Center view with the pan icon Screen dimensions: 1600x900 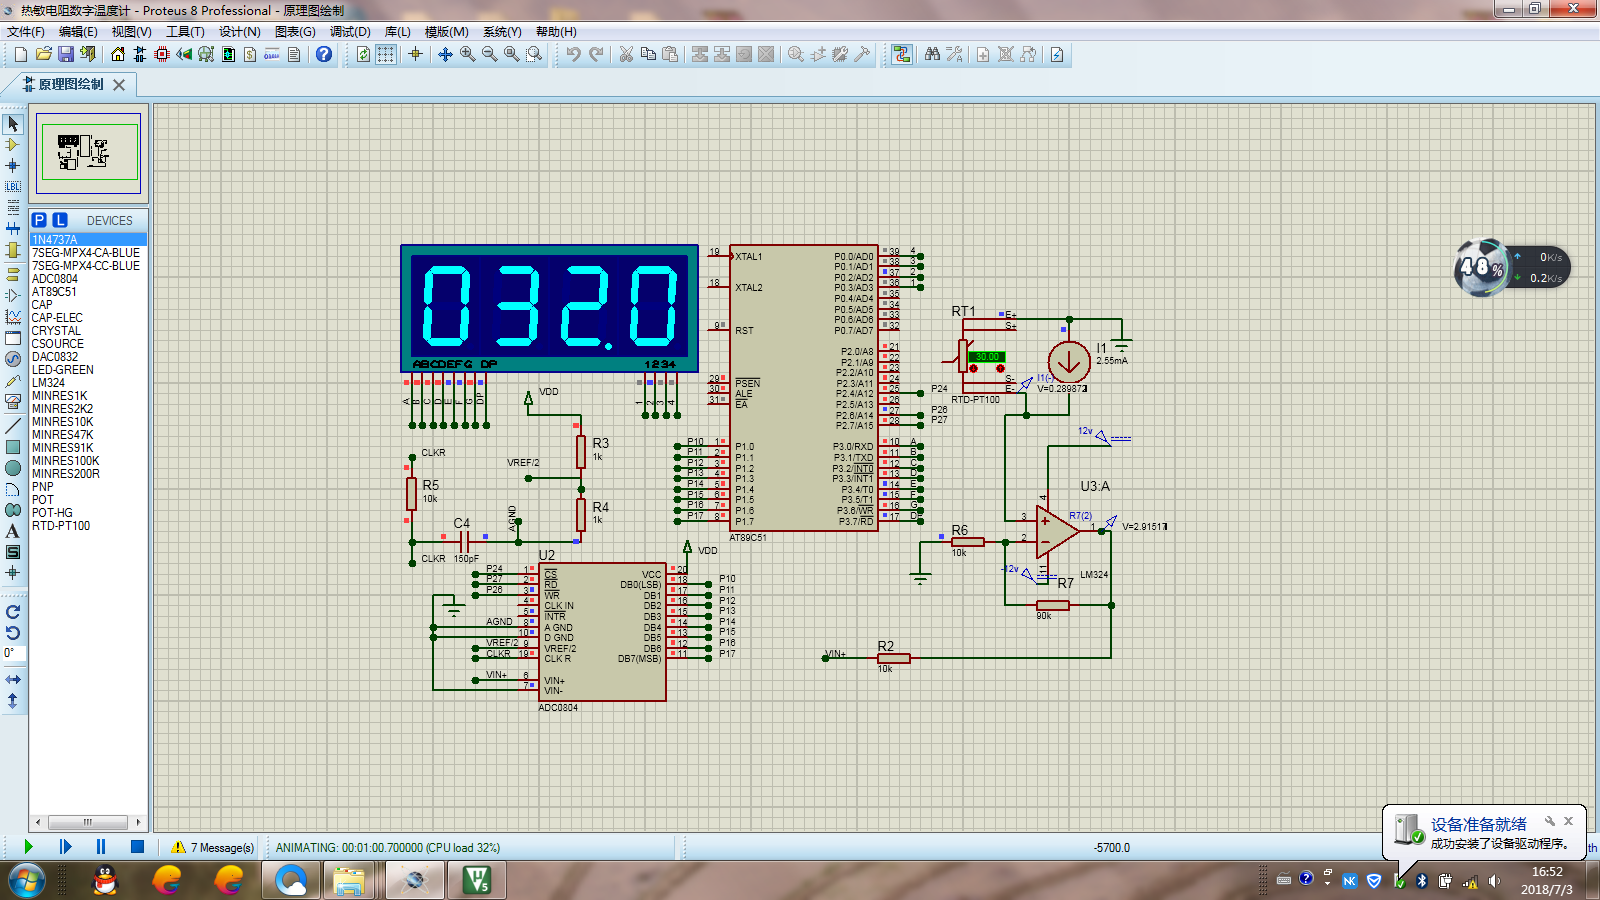pos(445,54)
